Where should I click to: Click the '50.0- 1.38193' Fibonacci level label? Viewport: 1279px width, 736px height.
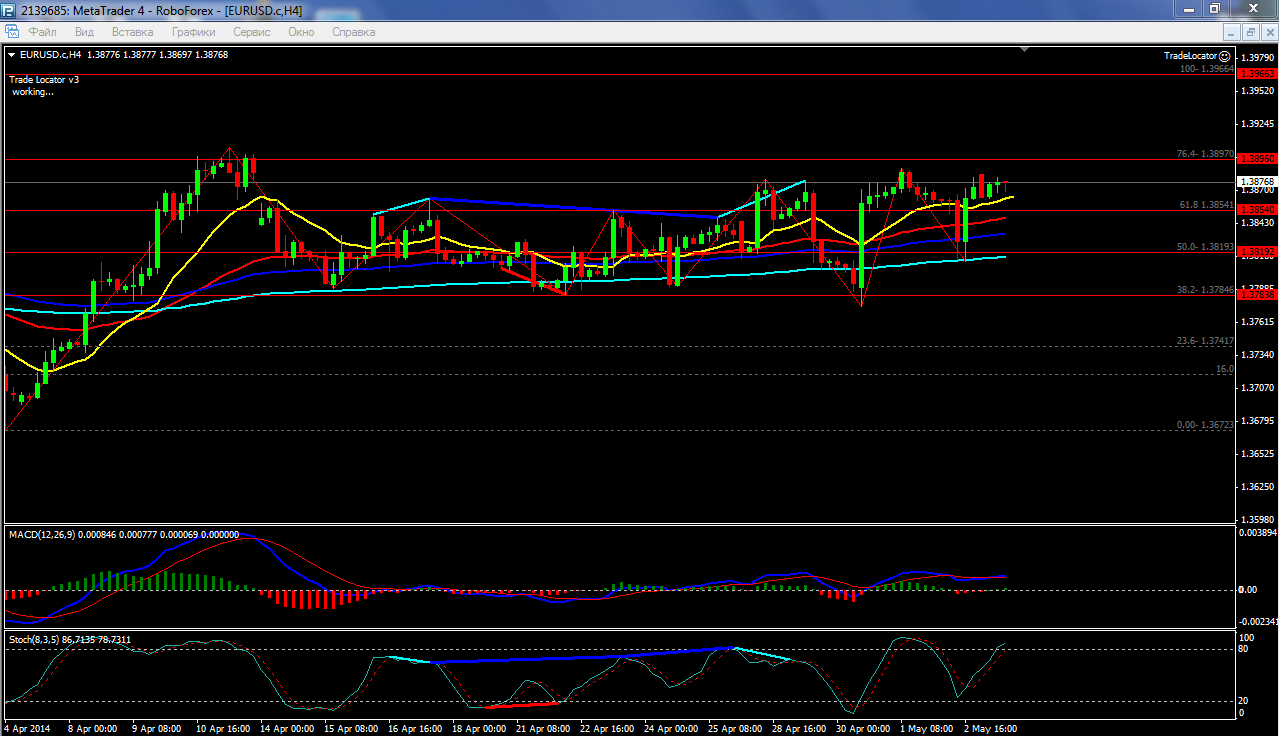tap(1206, 246)
